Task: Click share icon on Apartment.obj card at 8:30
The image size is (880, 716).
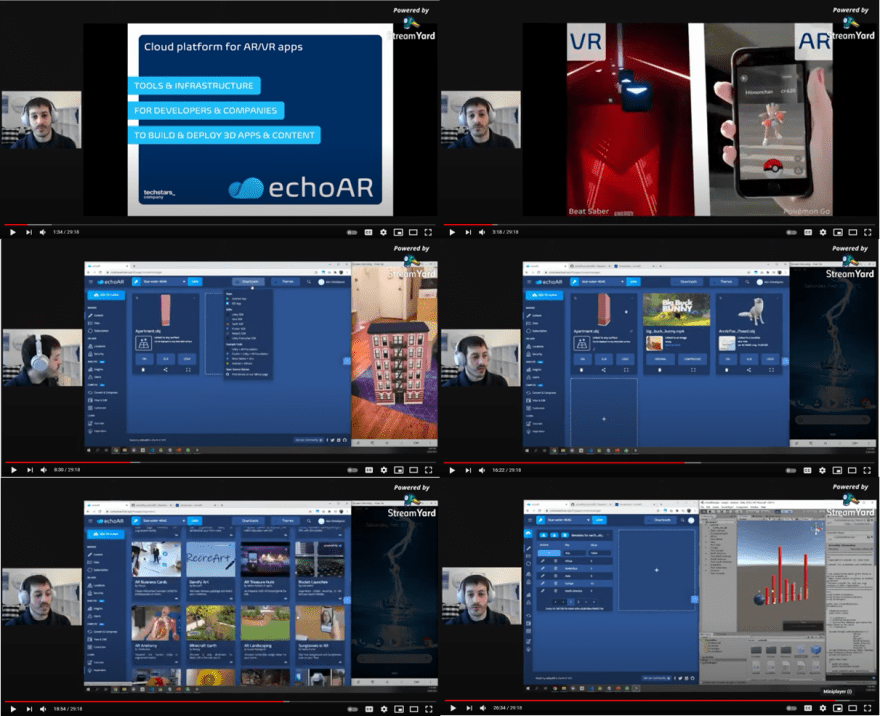Action: (x=165, y=370)
